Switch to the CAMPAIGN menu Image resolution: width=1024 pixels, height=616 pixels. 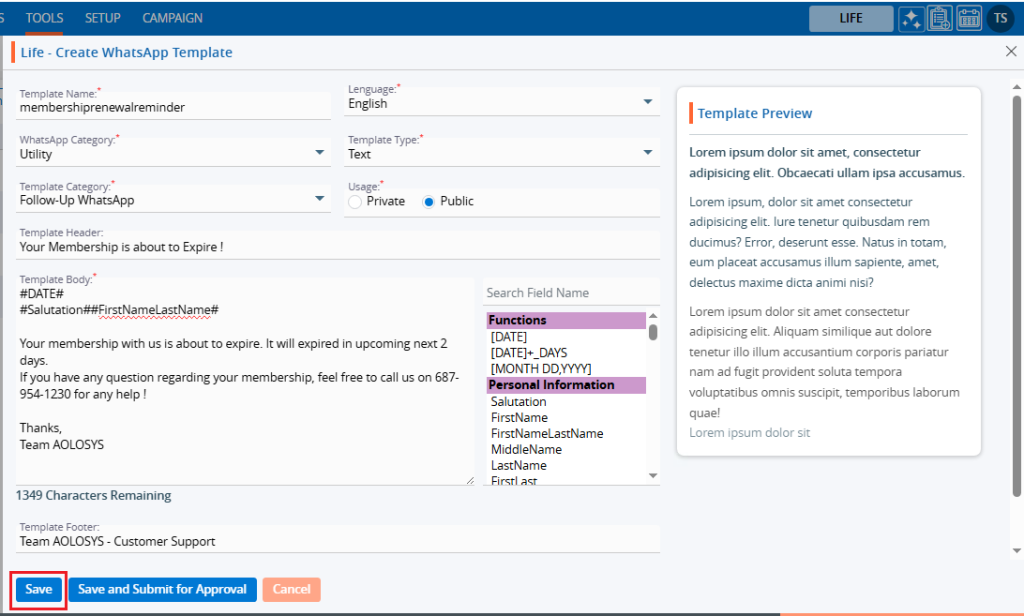[172, 18]
